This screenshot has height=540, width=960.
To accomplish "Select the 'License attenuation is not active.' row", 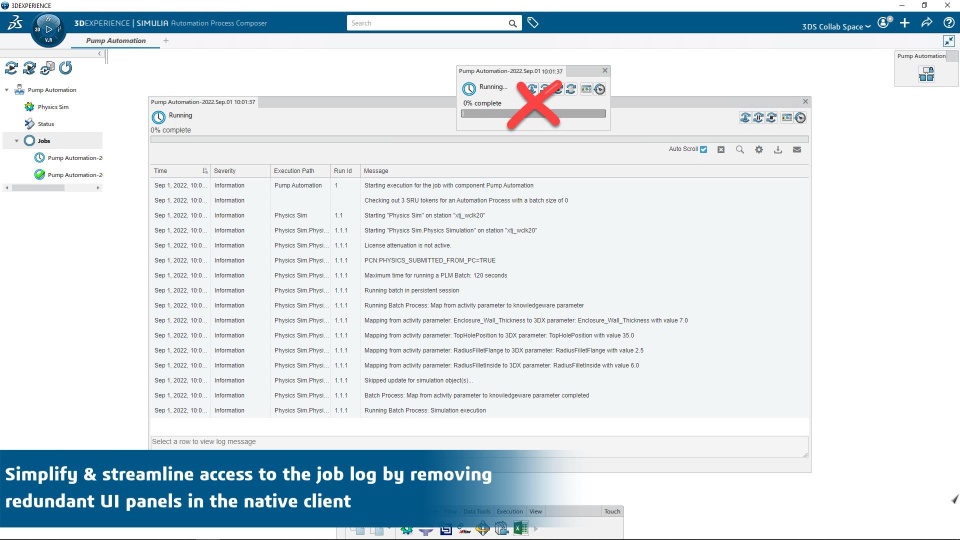I will (479, 246).
